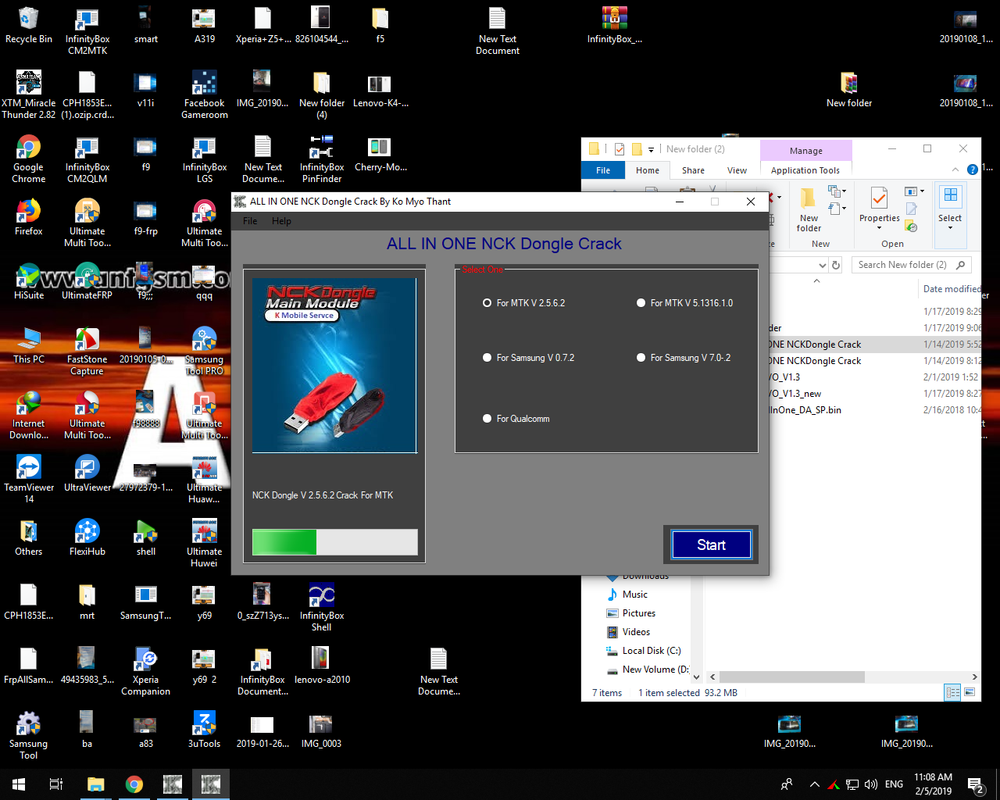The height and width of the screenshot is (800, 1000).
Task: Expand the address bar history dropdown
Action: 822,265
